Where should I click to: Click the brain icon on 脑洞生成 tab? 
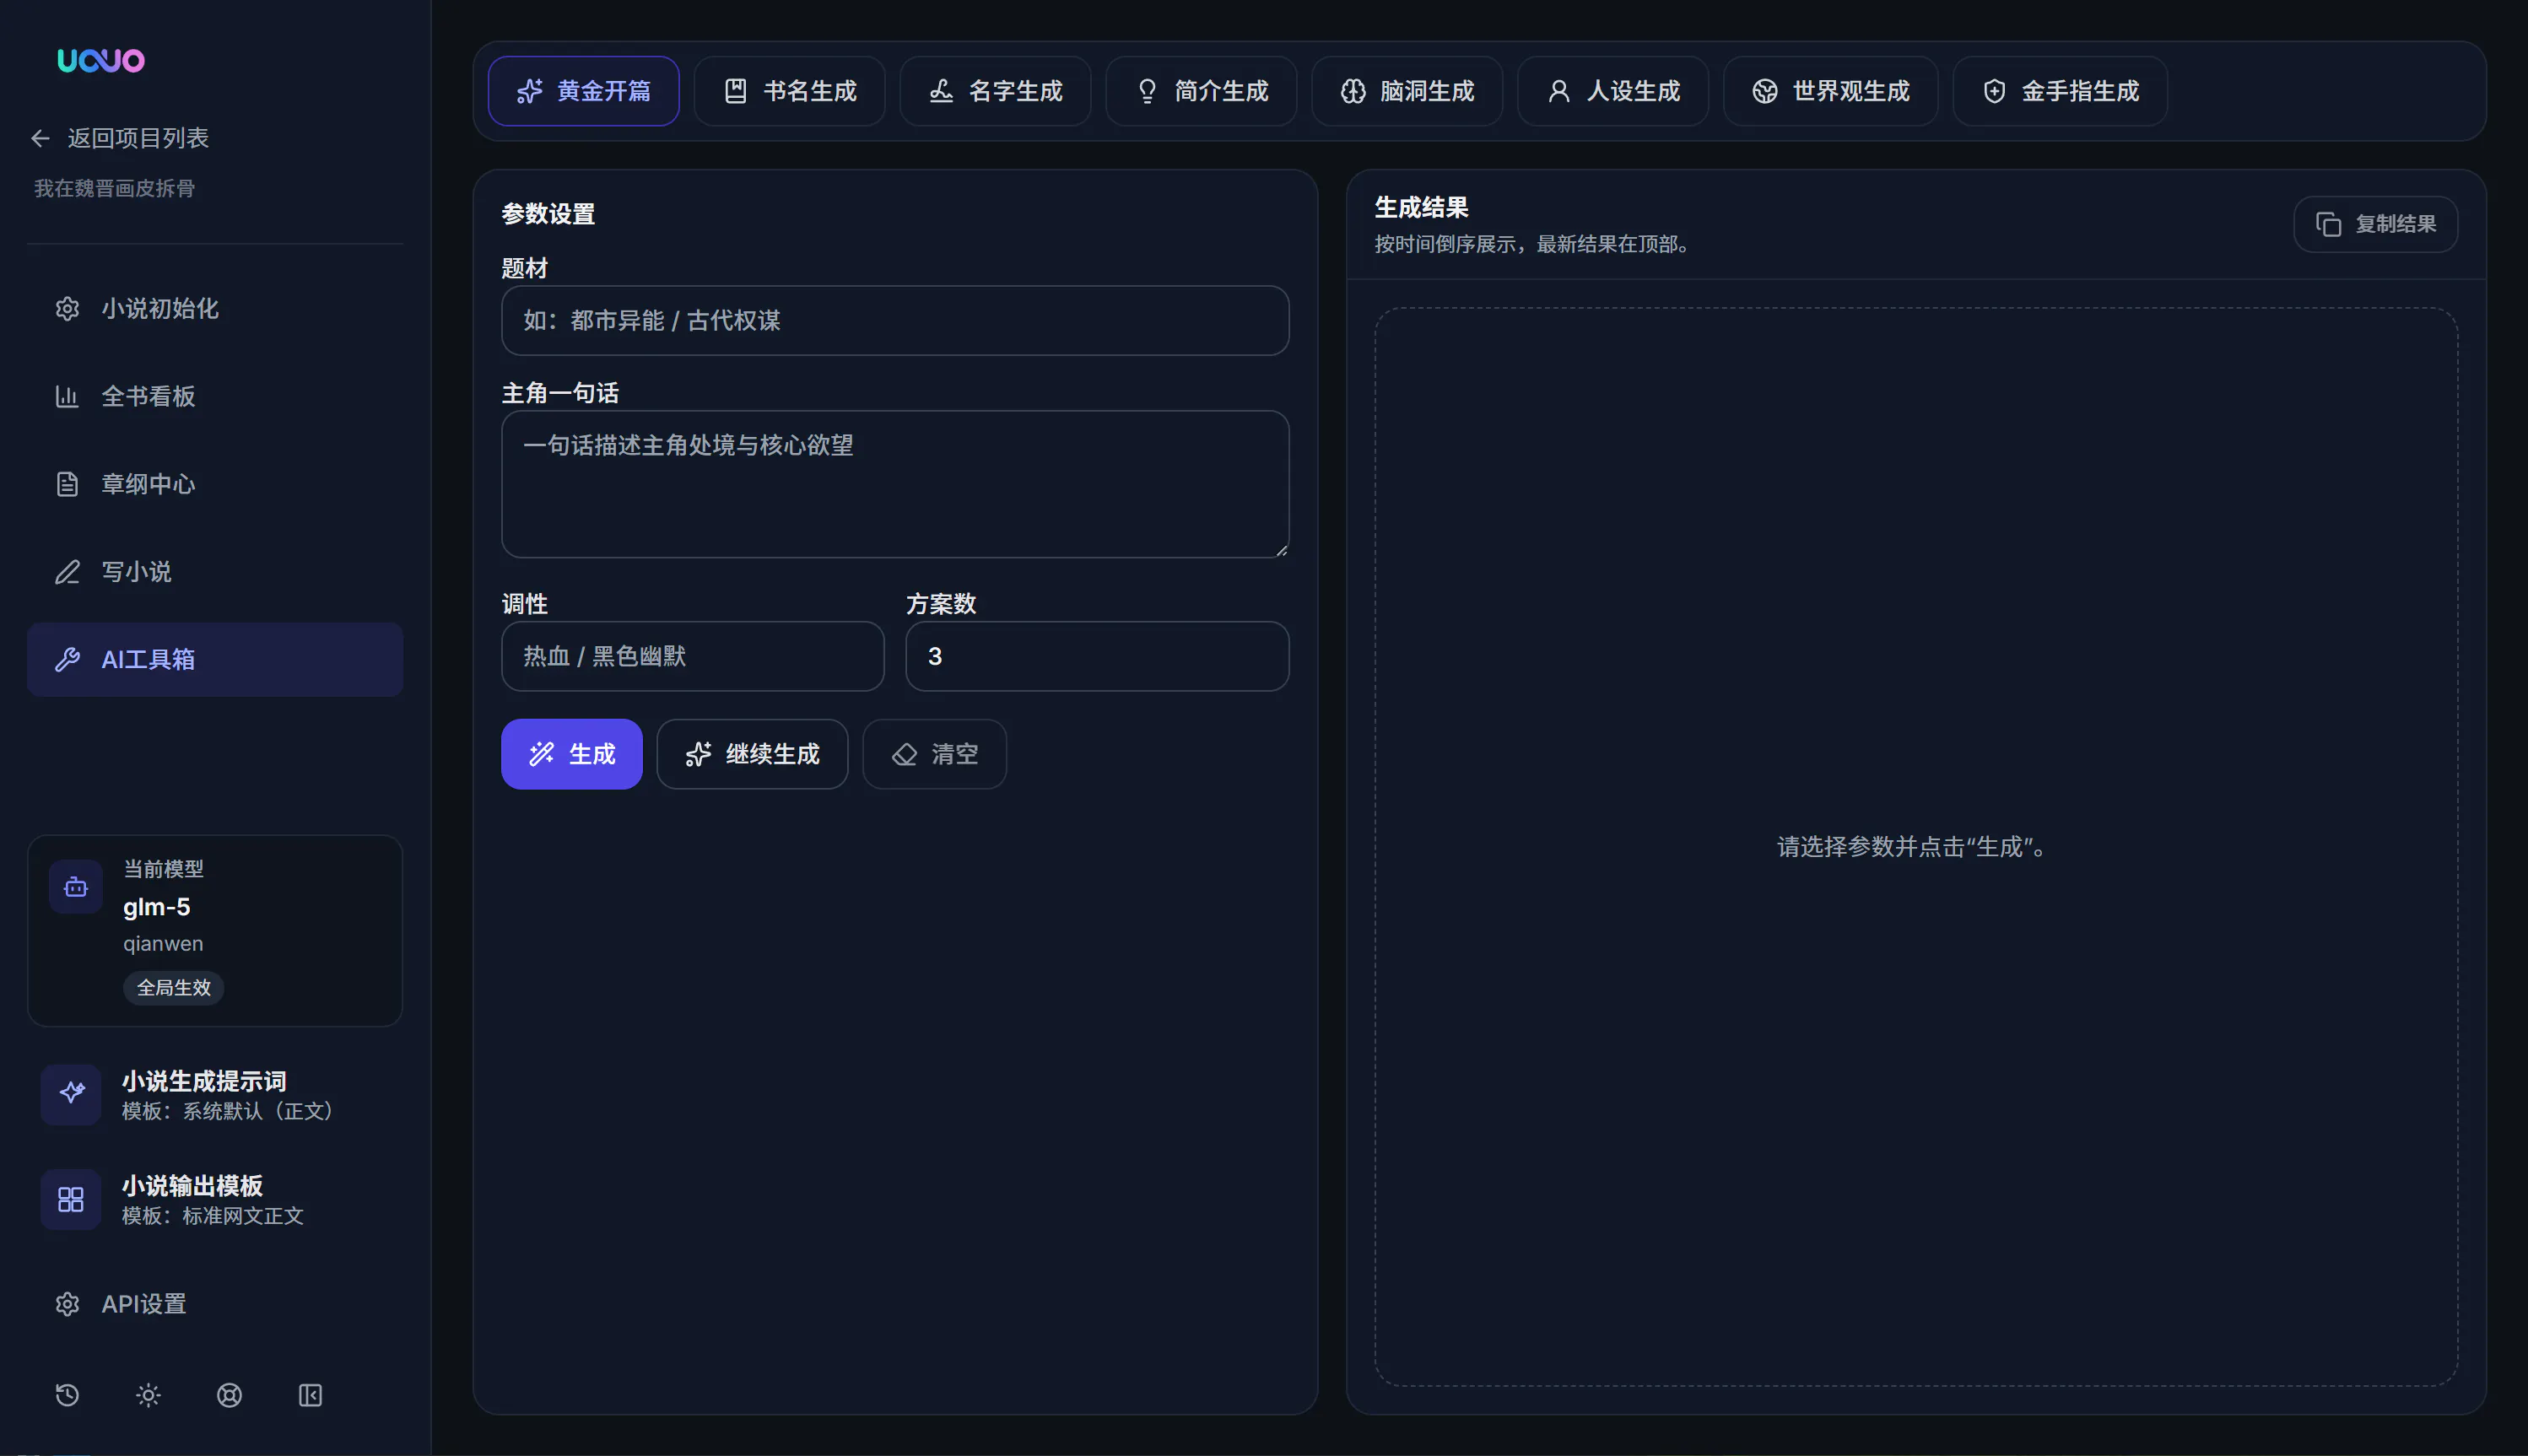point(1353,91)
